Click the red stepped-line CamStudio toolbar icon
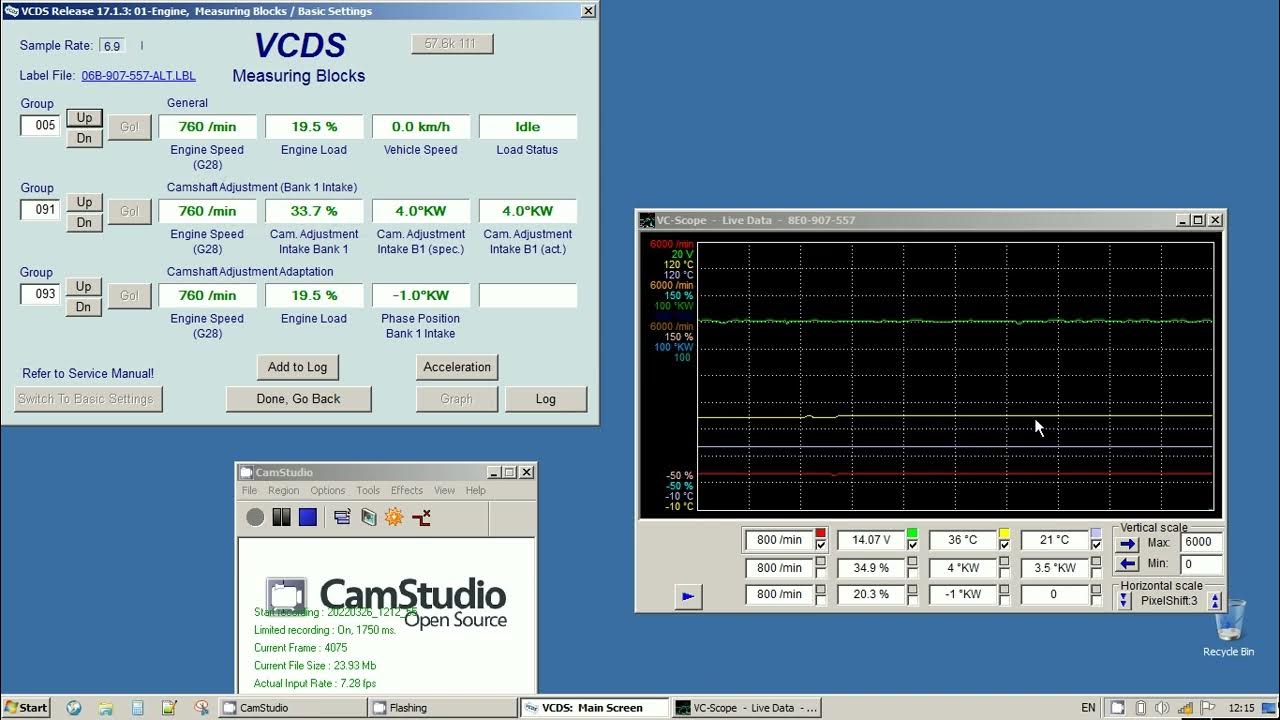 pyautogui.click(x=421, y=517)
